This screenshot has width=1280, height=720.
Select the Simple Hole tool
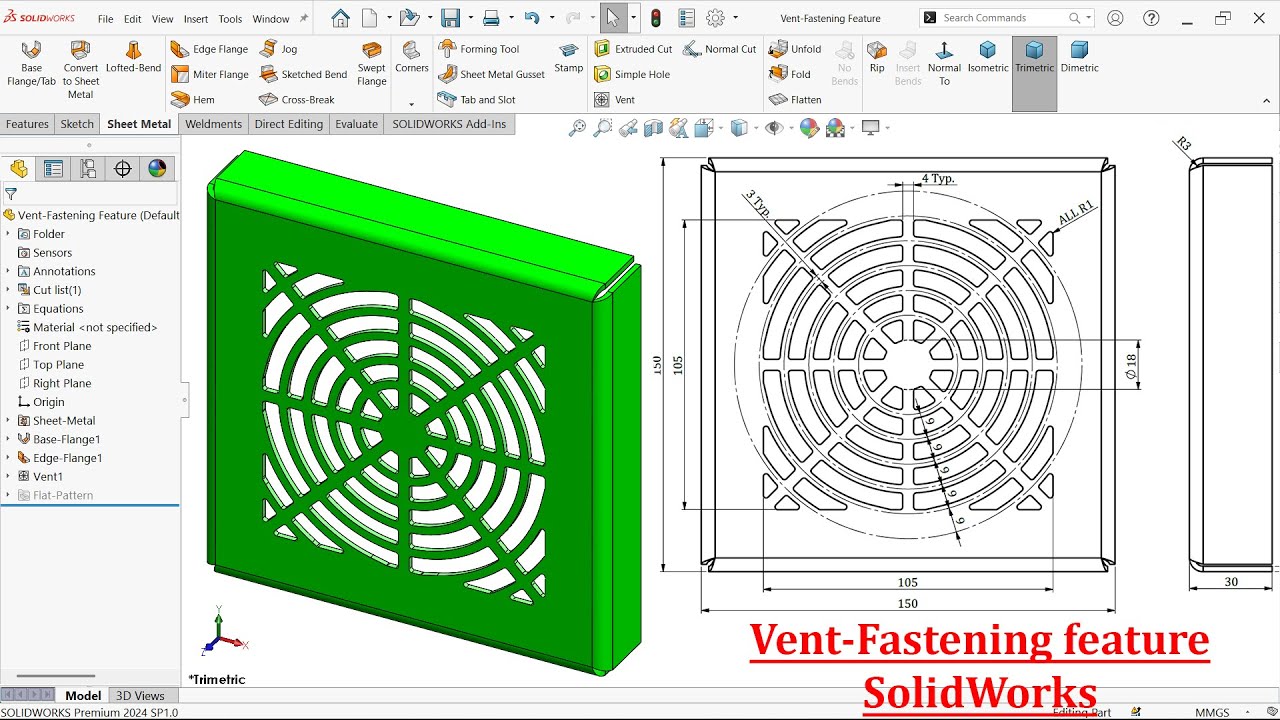(x=632, y=74)
